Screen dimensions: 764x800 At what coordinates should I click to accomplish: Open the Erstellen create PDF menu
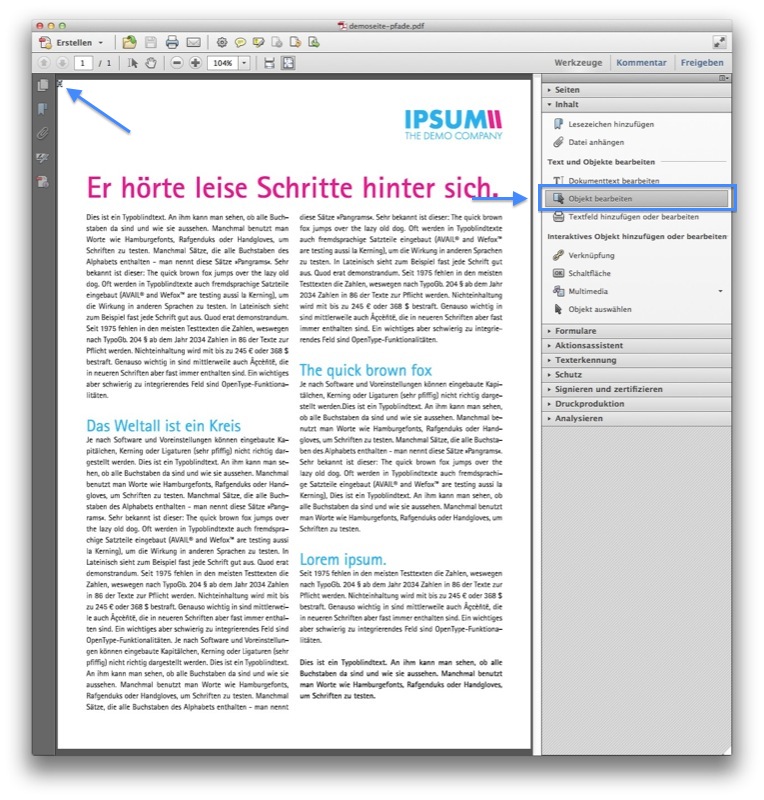coord(71,42)
